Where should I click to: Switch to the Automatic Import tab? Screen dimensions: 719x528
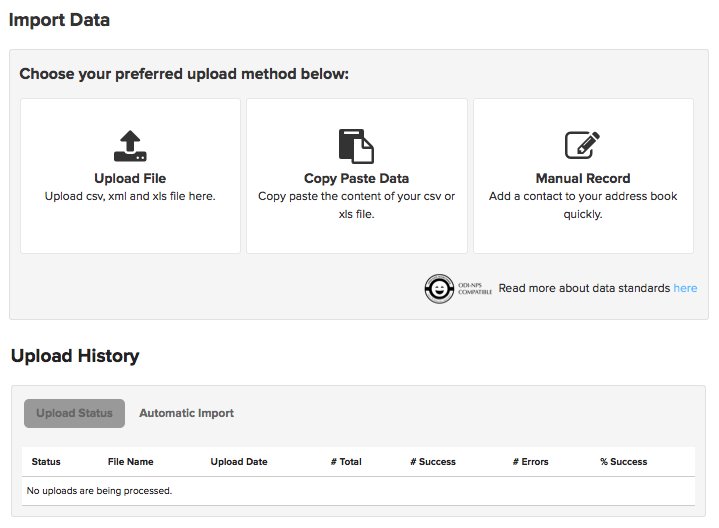[186, 413]
